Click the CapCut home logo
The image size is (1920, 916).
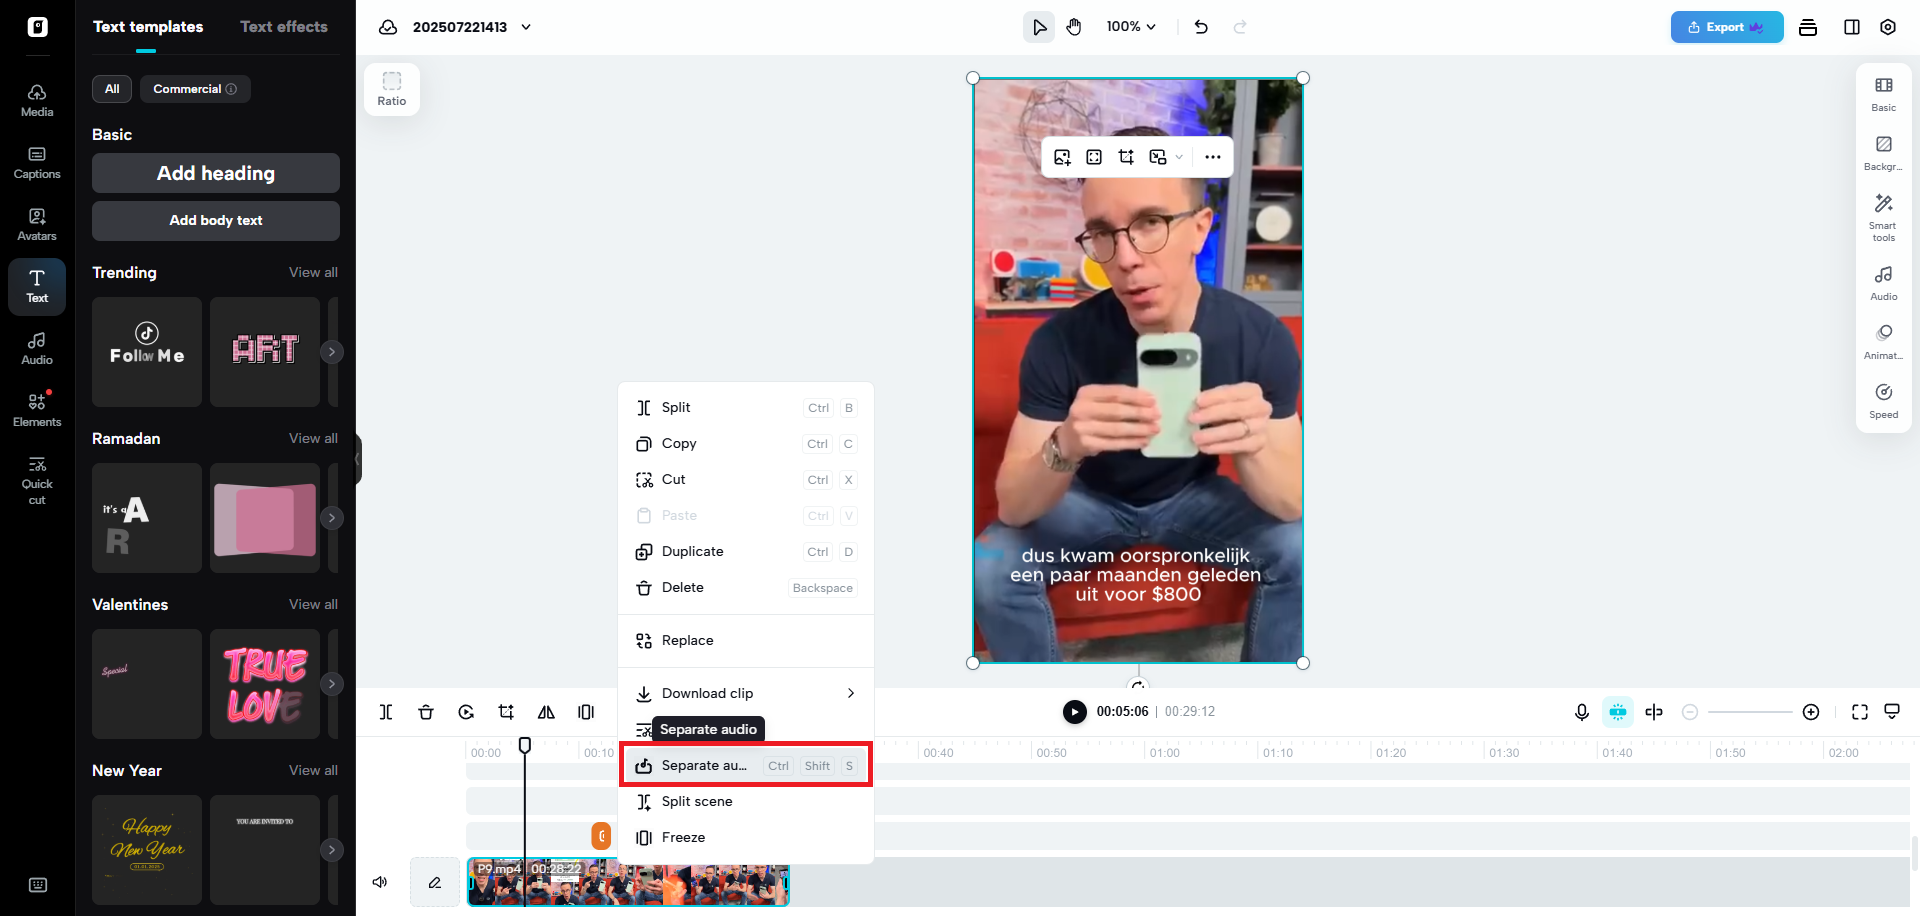coord(38,27)
